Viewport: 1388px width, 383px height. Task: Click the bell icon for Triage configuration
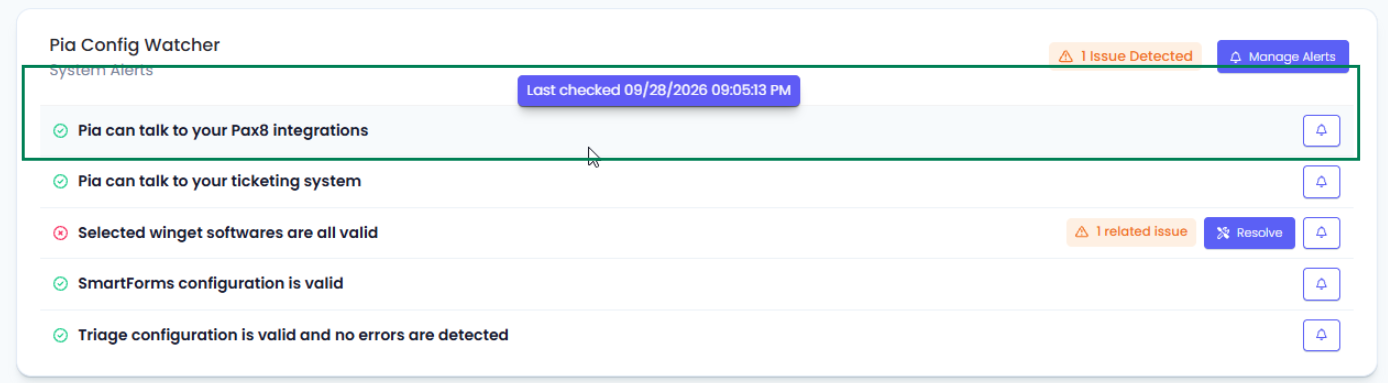click(x=1321, y=335)
